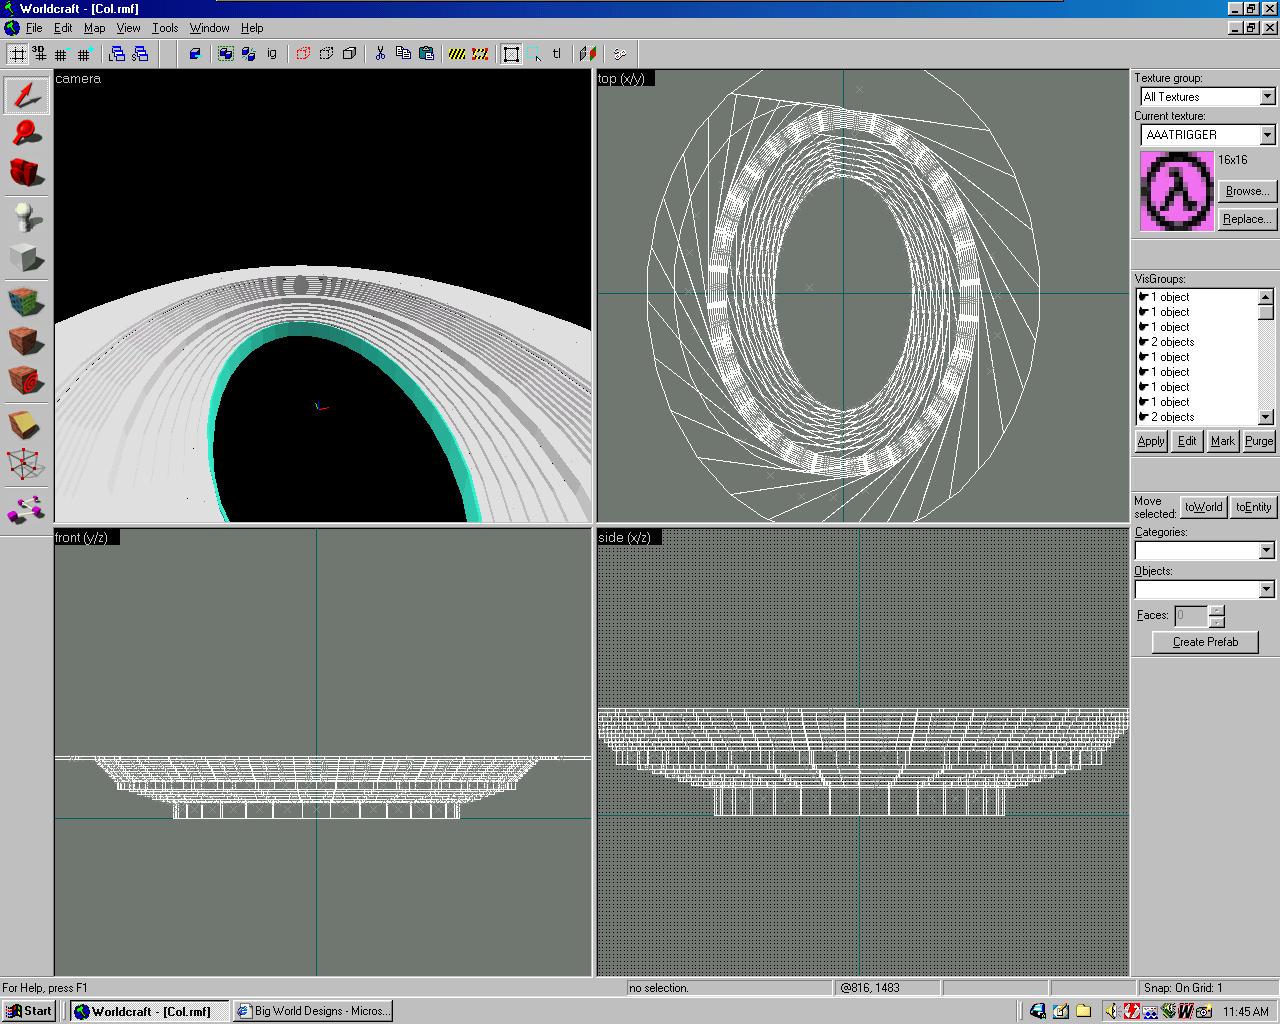Open the Map menu

[x=94, y=28]
